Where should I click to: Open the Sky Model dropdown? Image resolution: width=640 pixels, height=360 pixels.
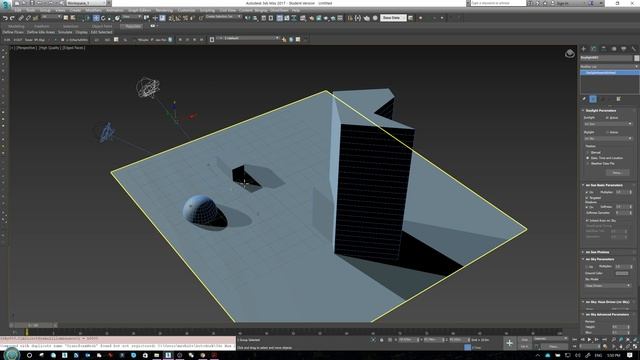coord(608,285)
